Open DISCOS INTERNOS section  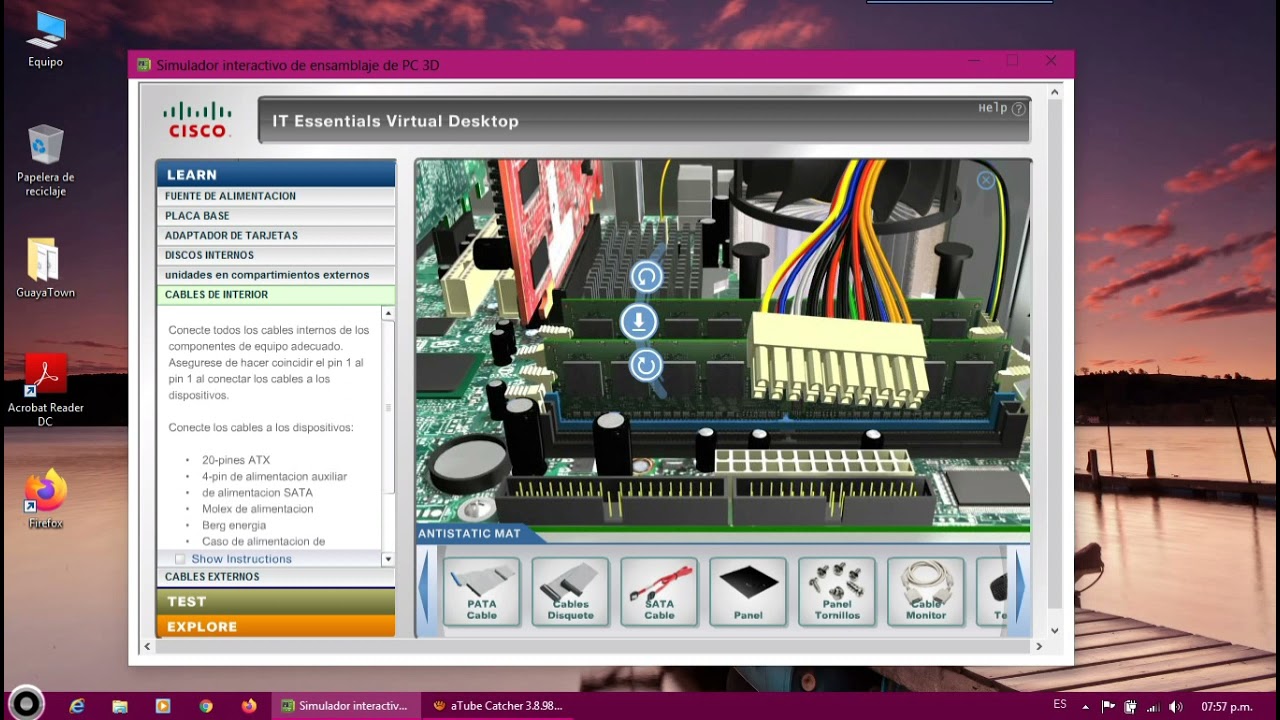(x=275, y=255)
